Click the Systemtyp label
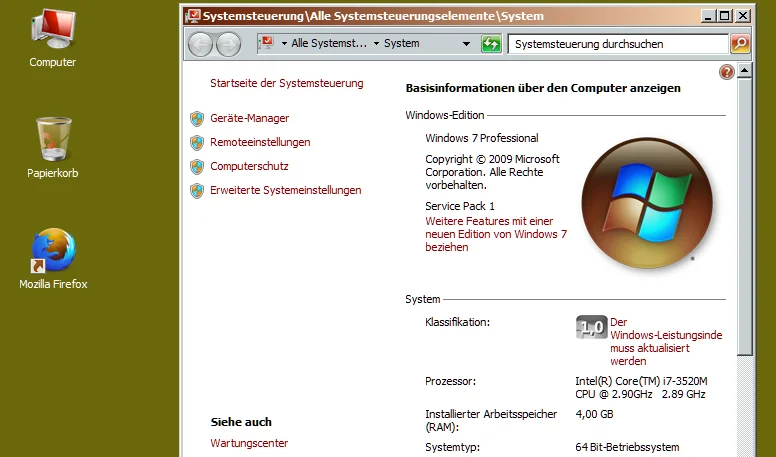This screenshot has height=457, width=776. (x=452, y=448)
